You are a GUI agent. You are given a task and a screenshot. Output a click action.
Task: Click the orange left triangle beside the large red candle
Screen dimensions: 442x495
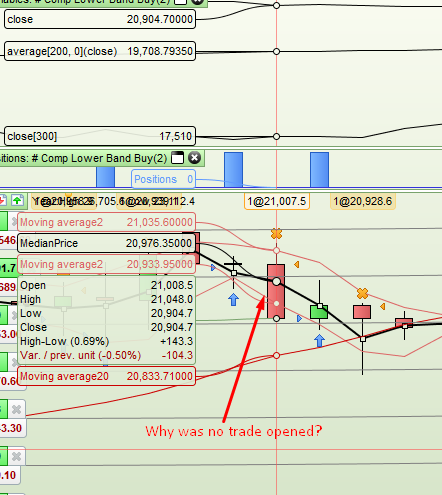pyautogui.click(x=296, y=265)
